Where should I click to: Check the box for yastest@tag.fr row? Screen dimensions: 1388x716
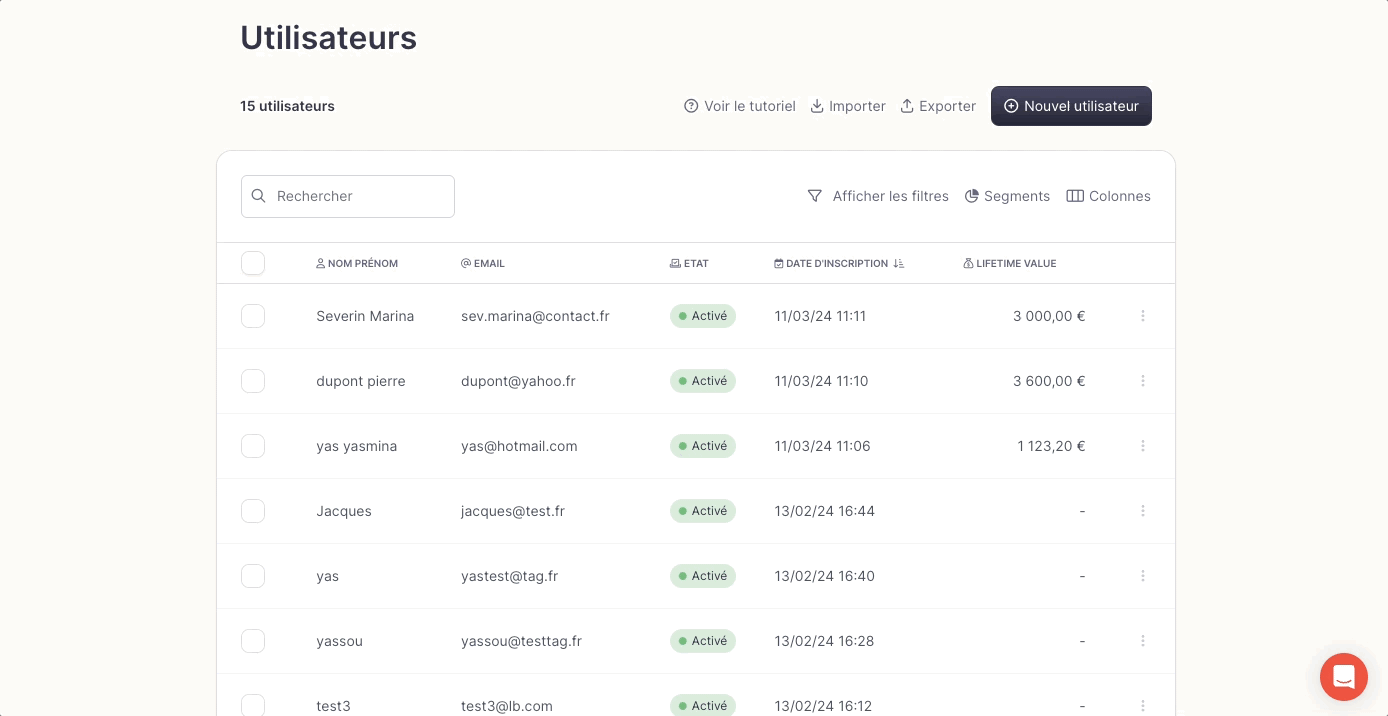pyautogui.click(x=253, y=576)
